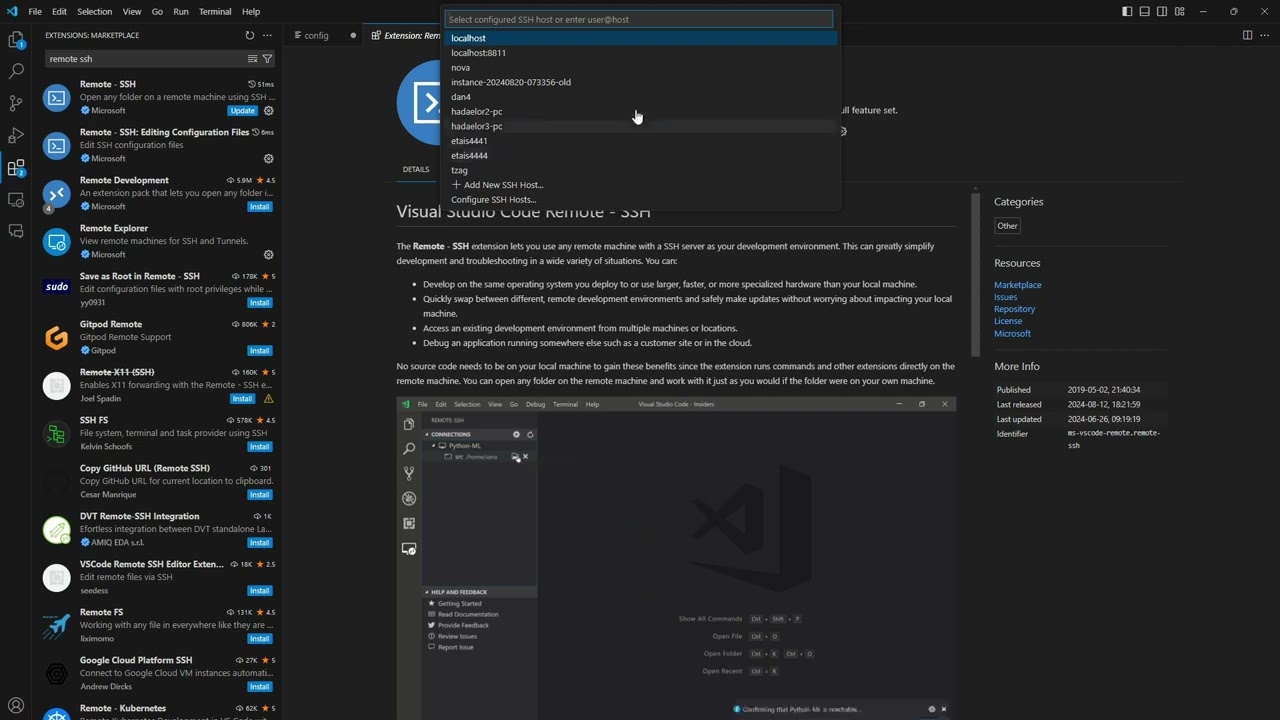Viewport: 1280px width, 720px height.
Task: Open License link under Resources
Action: tap(1008, 321)
